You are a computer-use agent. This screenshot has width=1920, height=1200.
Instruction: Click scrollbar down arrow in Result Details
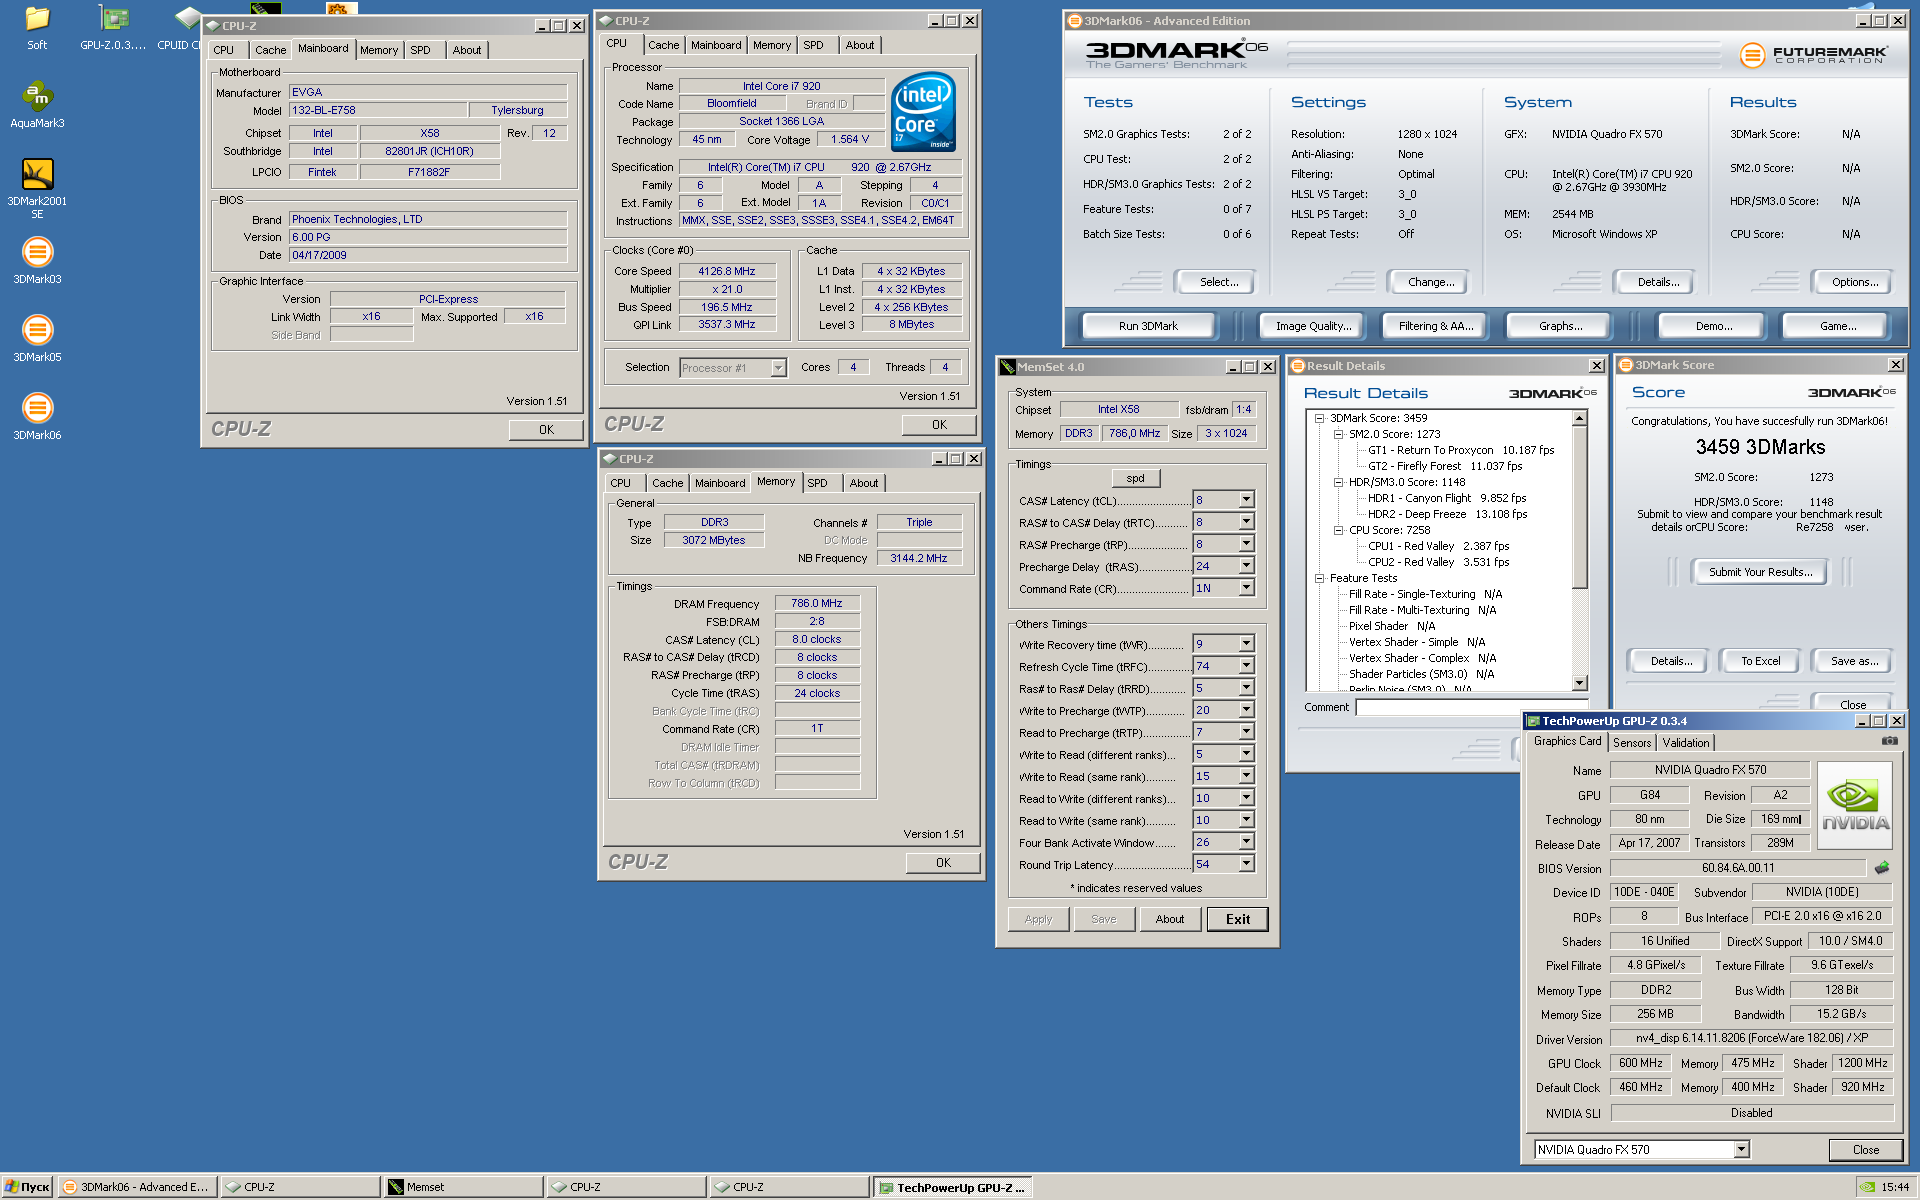[x=1580, y=683]
